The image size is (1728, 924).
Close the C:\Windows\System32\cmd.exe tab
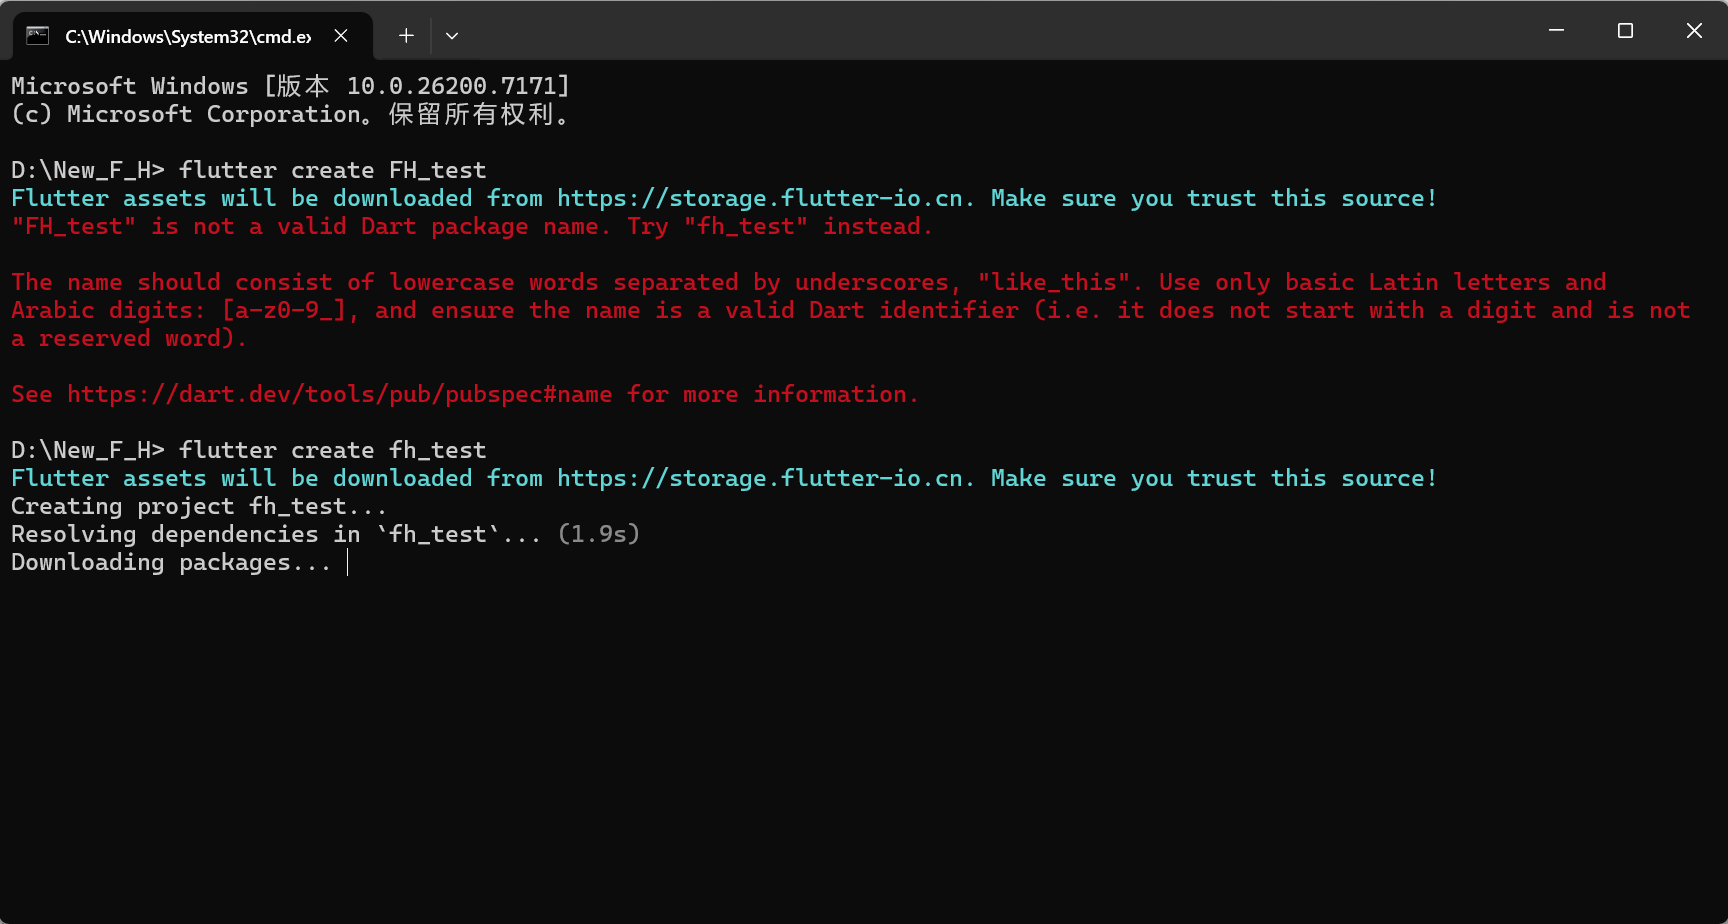pos(341,36)
